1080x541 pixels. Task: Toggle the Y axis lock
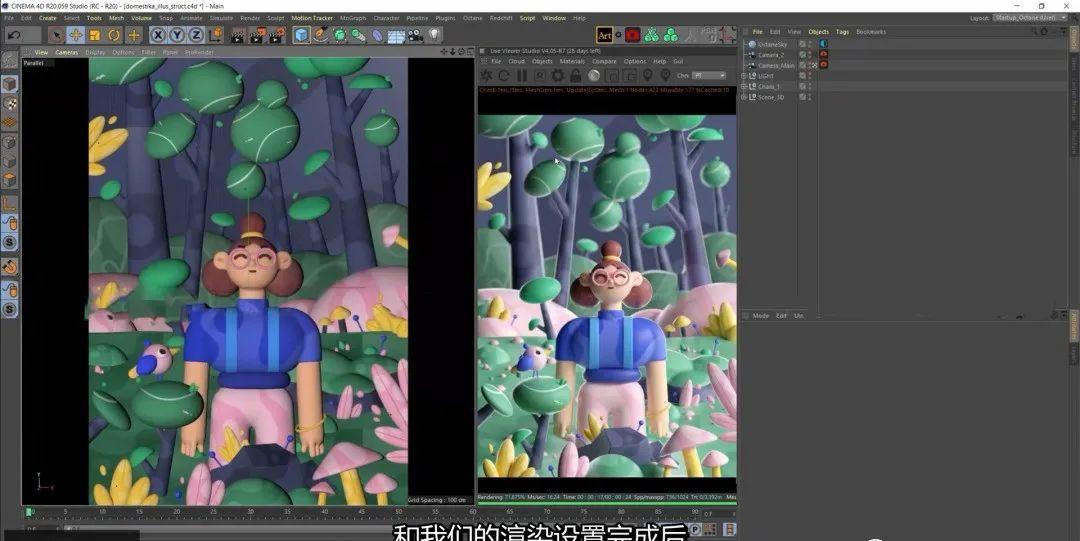[x=178, y=35]
